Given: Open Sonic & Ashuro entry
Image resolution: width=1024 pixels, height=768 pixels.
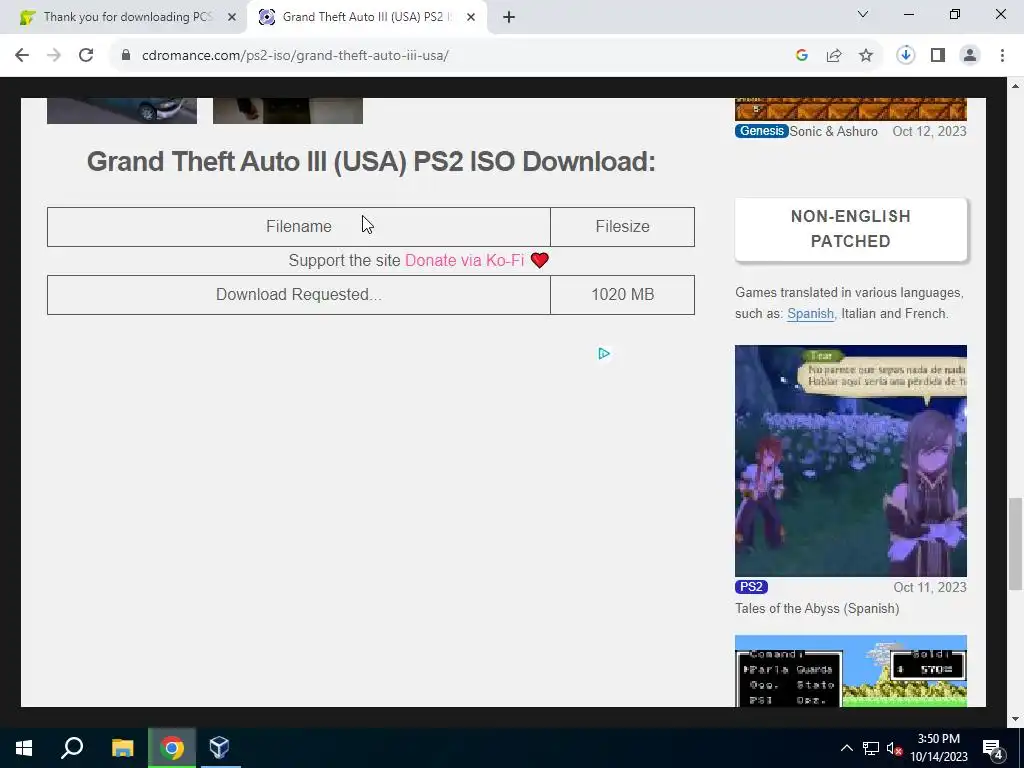Looking at the screenshot, I should point(833,131).
